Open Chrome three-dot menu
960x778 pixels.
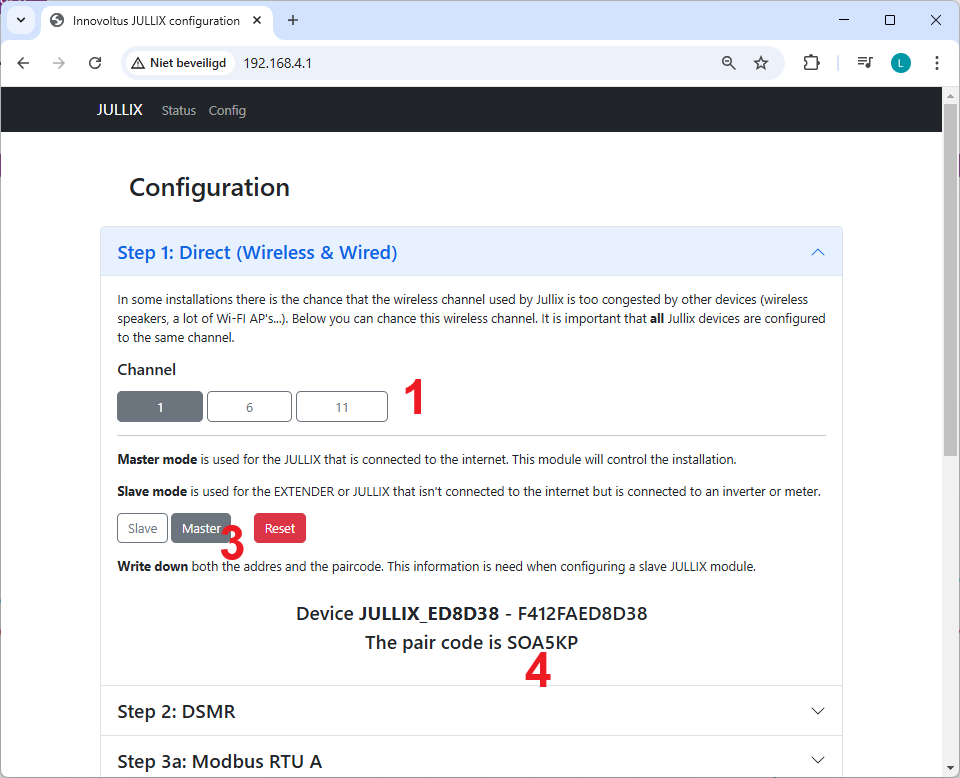click(937, 63)
